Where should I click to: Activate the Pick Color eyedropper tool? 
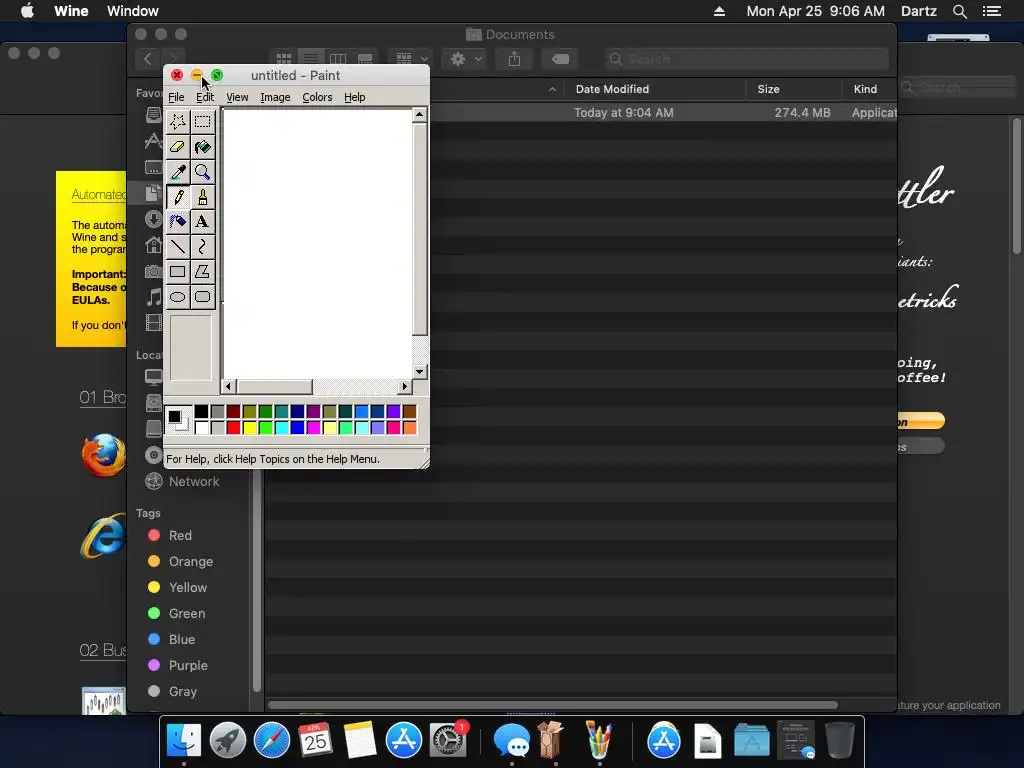178,172
